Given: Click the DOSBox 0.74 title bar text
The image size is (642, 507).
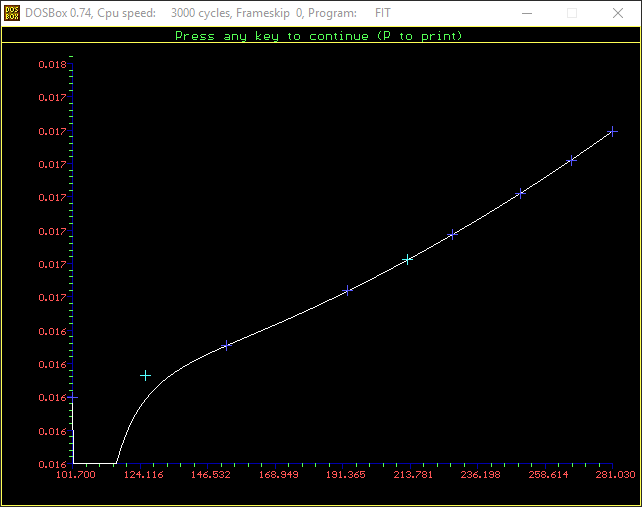Looking at the screenshot, I should (x=67, y=14).
